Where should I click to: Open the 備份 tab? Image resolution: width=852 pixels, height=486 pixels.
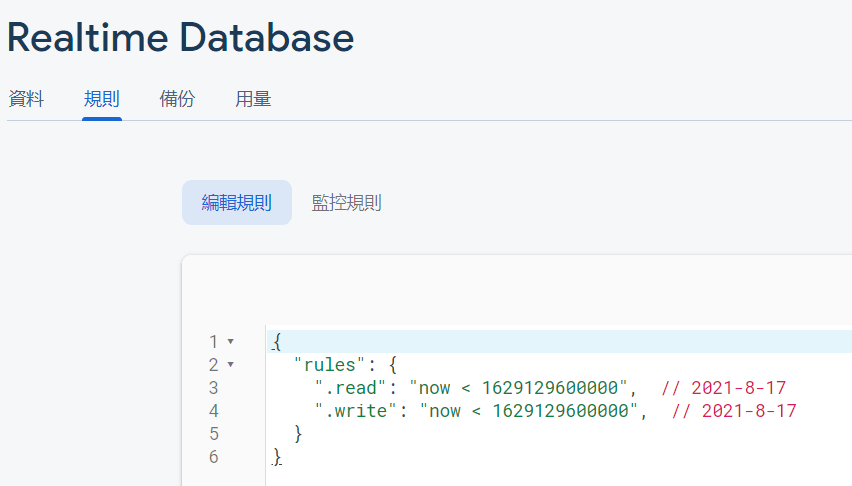pyautogui.click(x=177, y=99)
